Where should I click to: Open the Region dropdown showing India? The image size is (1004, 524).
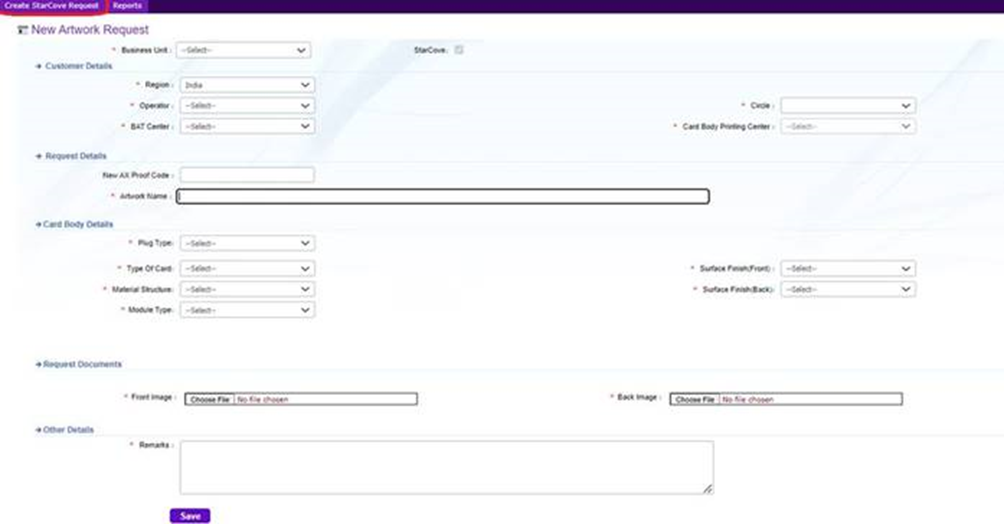click(x=245, y=85)
